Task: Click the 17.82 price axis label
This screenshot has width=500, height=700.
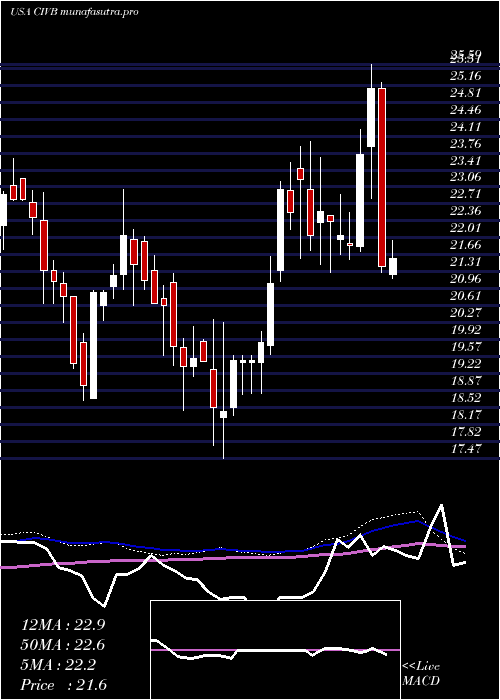Action: click(466, 432)
